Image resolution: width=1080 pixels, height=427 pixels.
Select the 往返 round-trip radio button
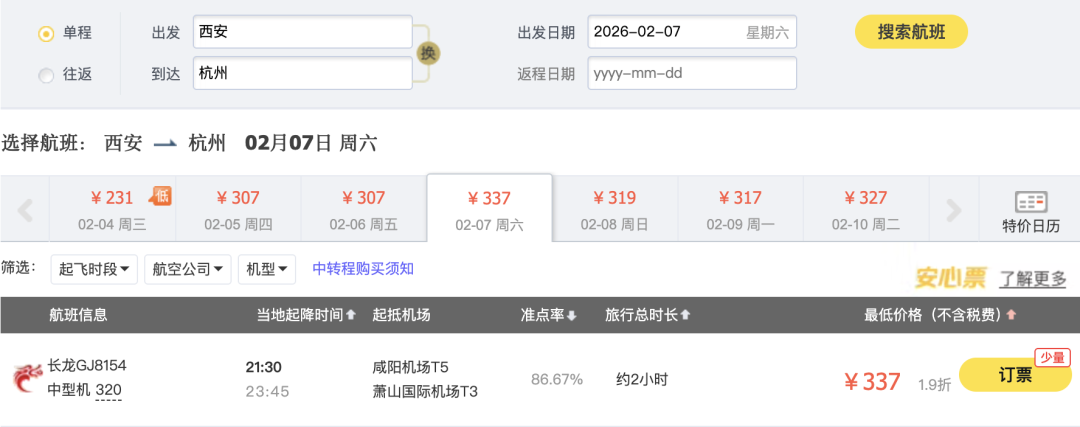pos(46,76)
